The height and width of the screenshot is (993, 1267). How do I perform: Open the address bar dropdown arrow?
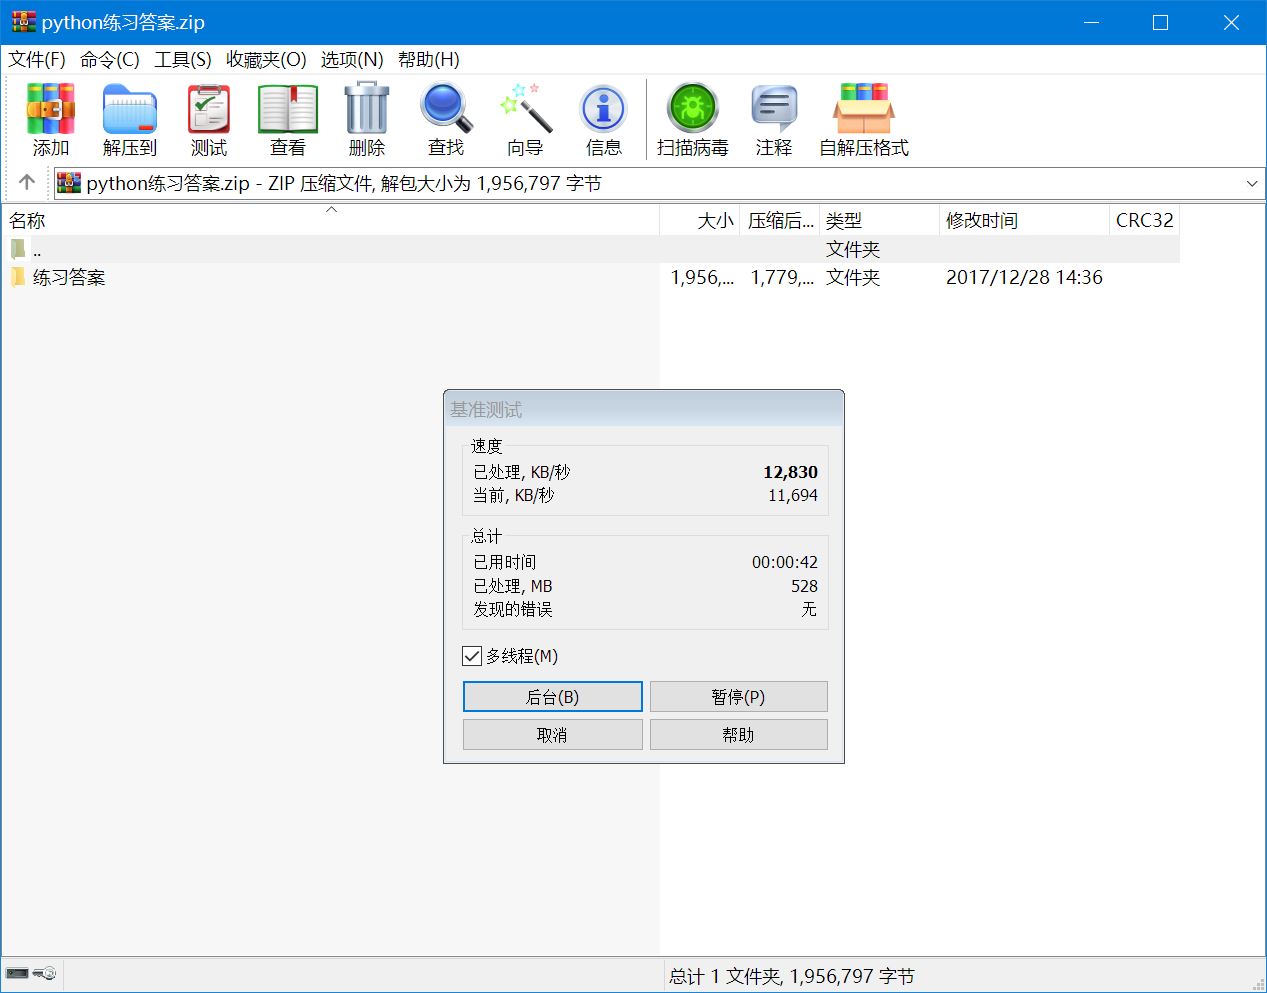click(x=1252, y=183)
